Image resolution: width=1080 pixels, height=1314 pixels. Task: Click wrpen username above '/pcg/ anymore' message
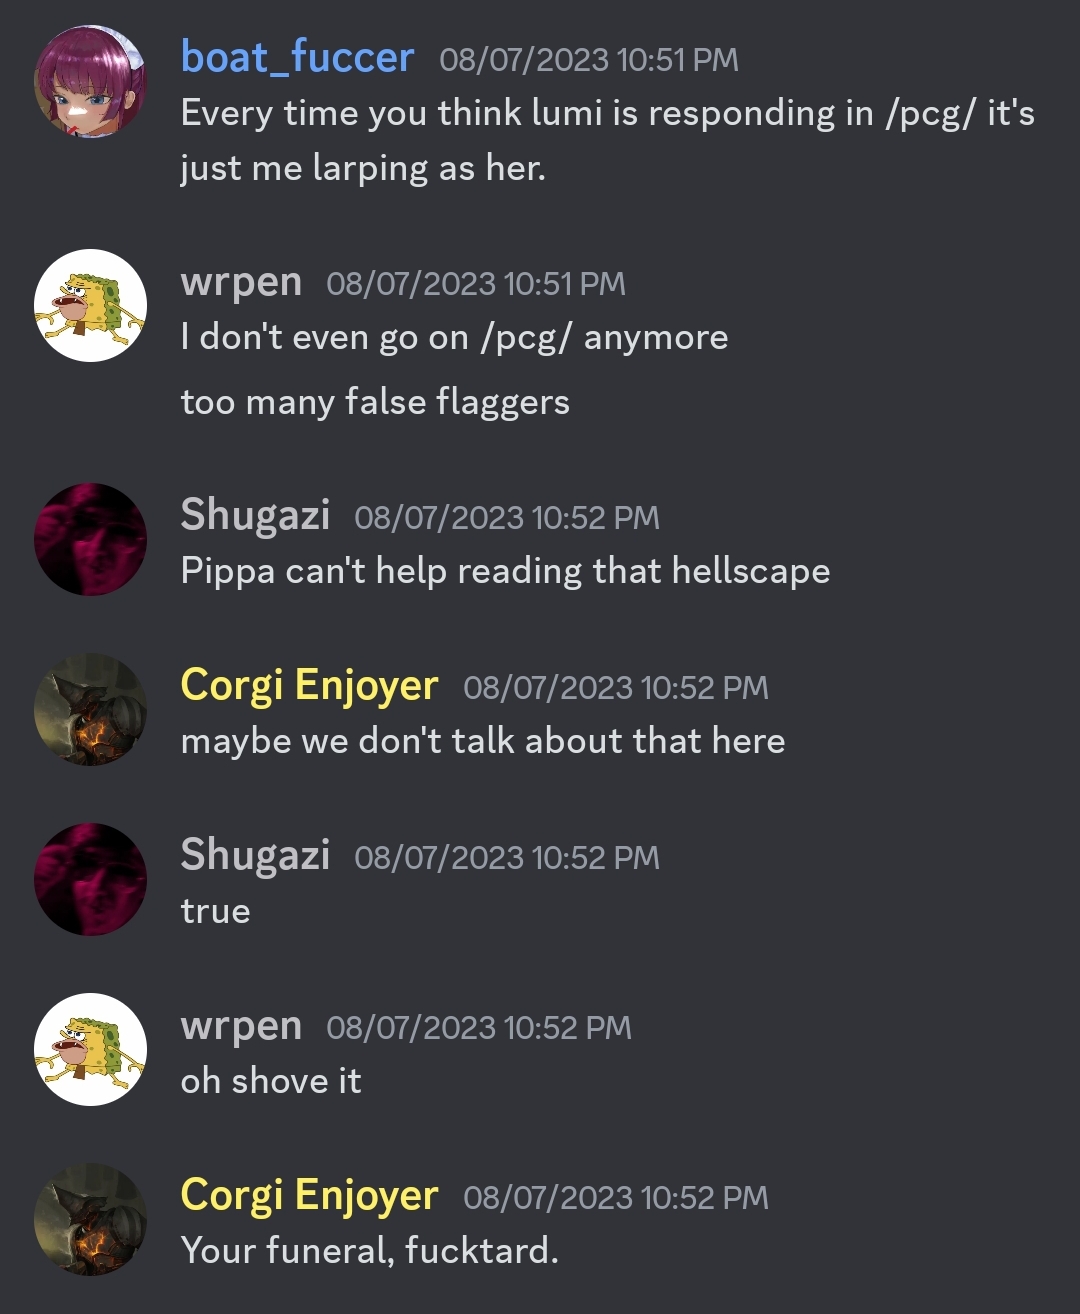pyautogui.click(x=241, y=283)
